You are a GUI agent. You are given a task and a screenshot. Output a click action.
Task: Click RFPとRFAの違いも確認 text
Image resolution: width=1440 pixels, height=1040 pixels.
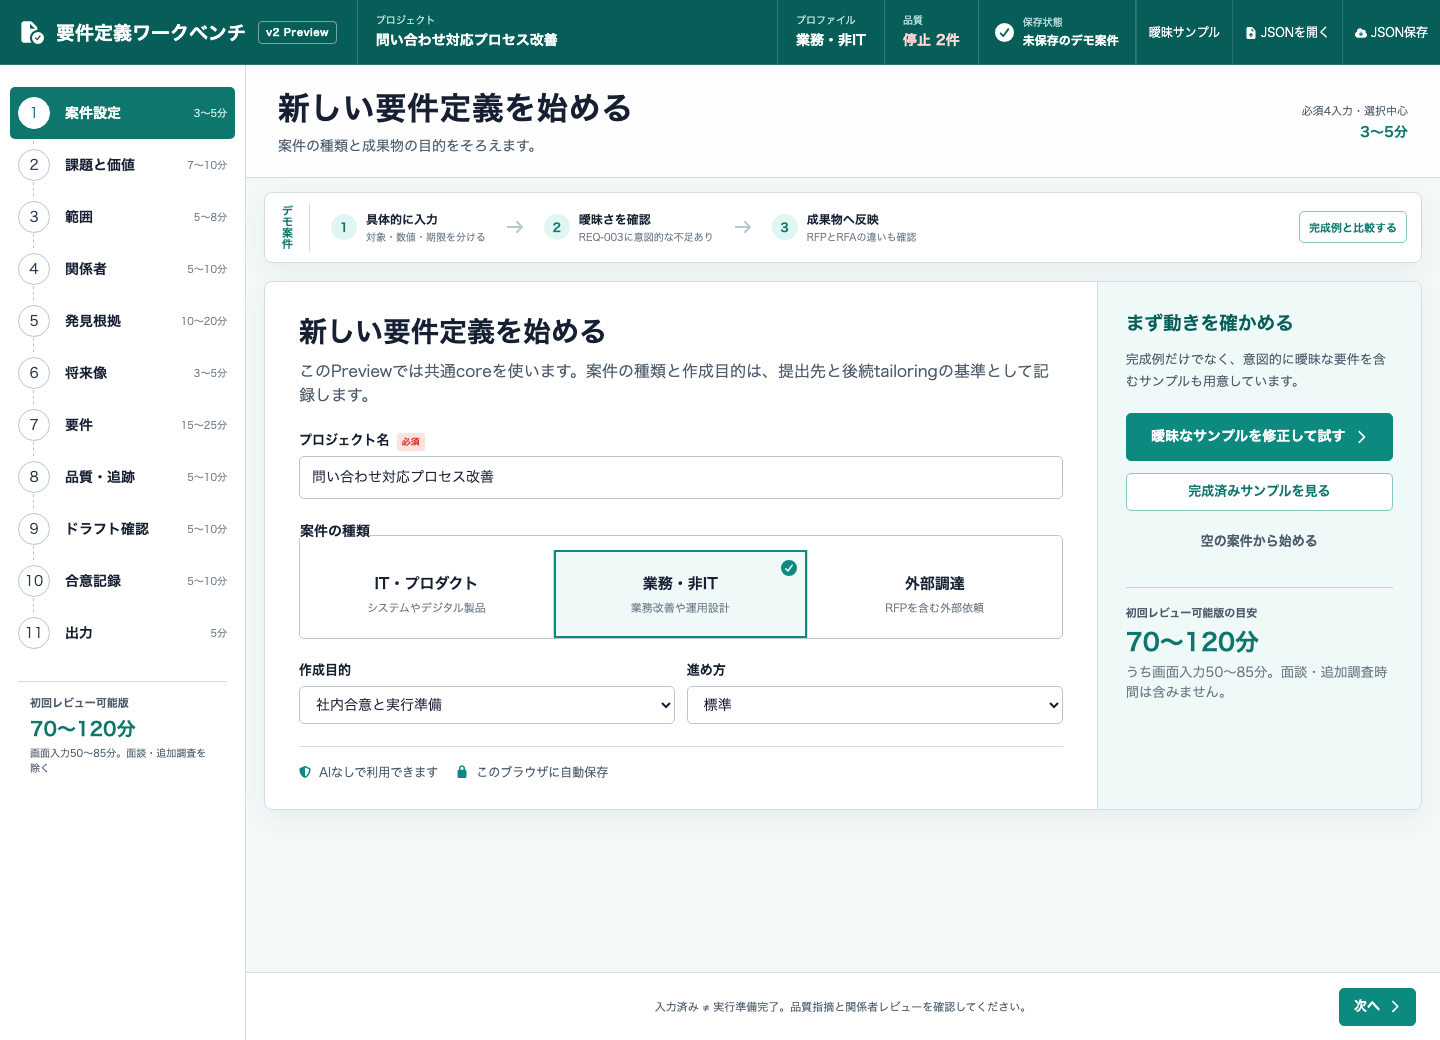[x=862, y=237]
